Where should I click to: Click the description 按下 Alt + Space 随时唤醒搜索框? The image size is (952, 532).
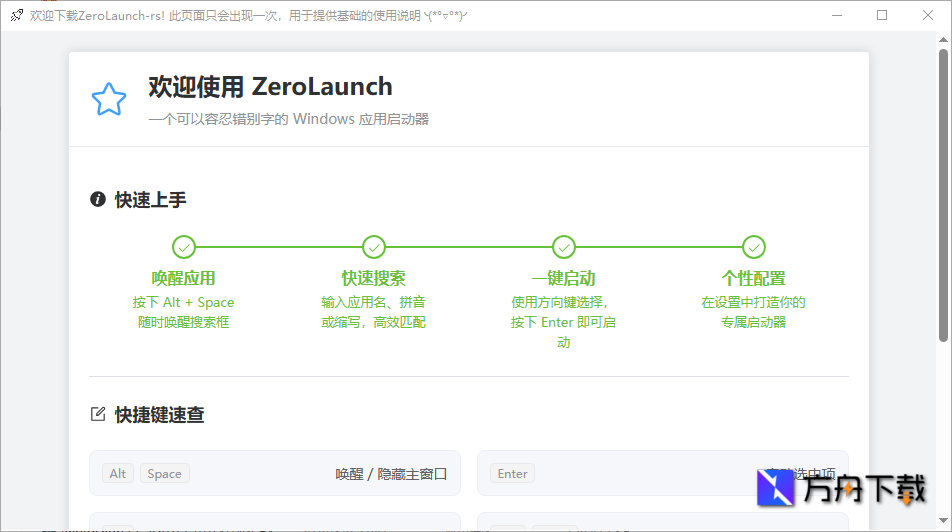point(183,312)
